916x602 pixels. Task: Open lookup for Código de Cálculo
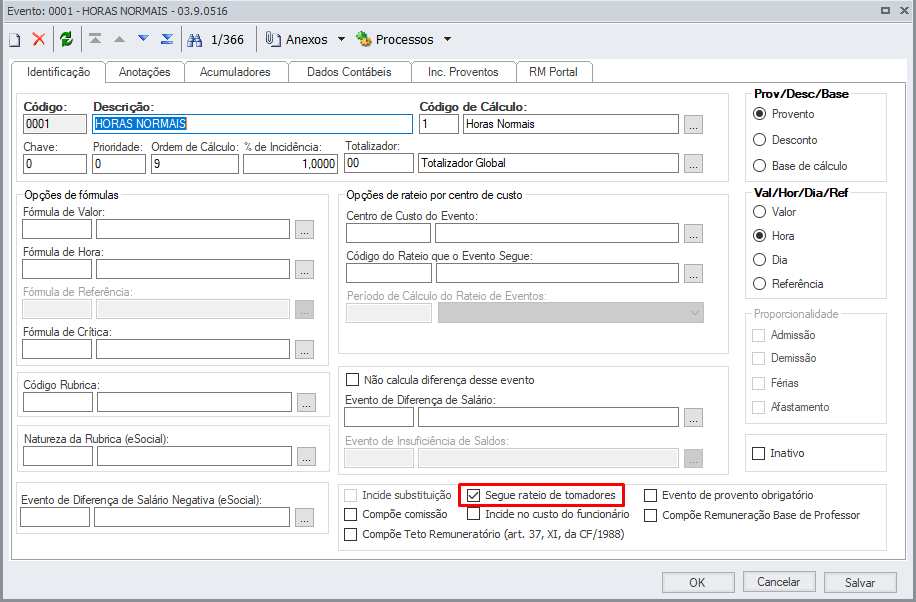[x=693, y=124]
